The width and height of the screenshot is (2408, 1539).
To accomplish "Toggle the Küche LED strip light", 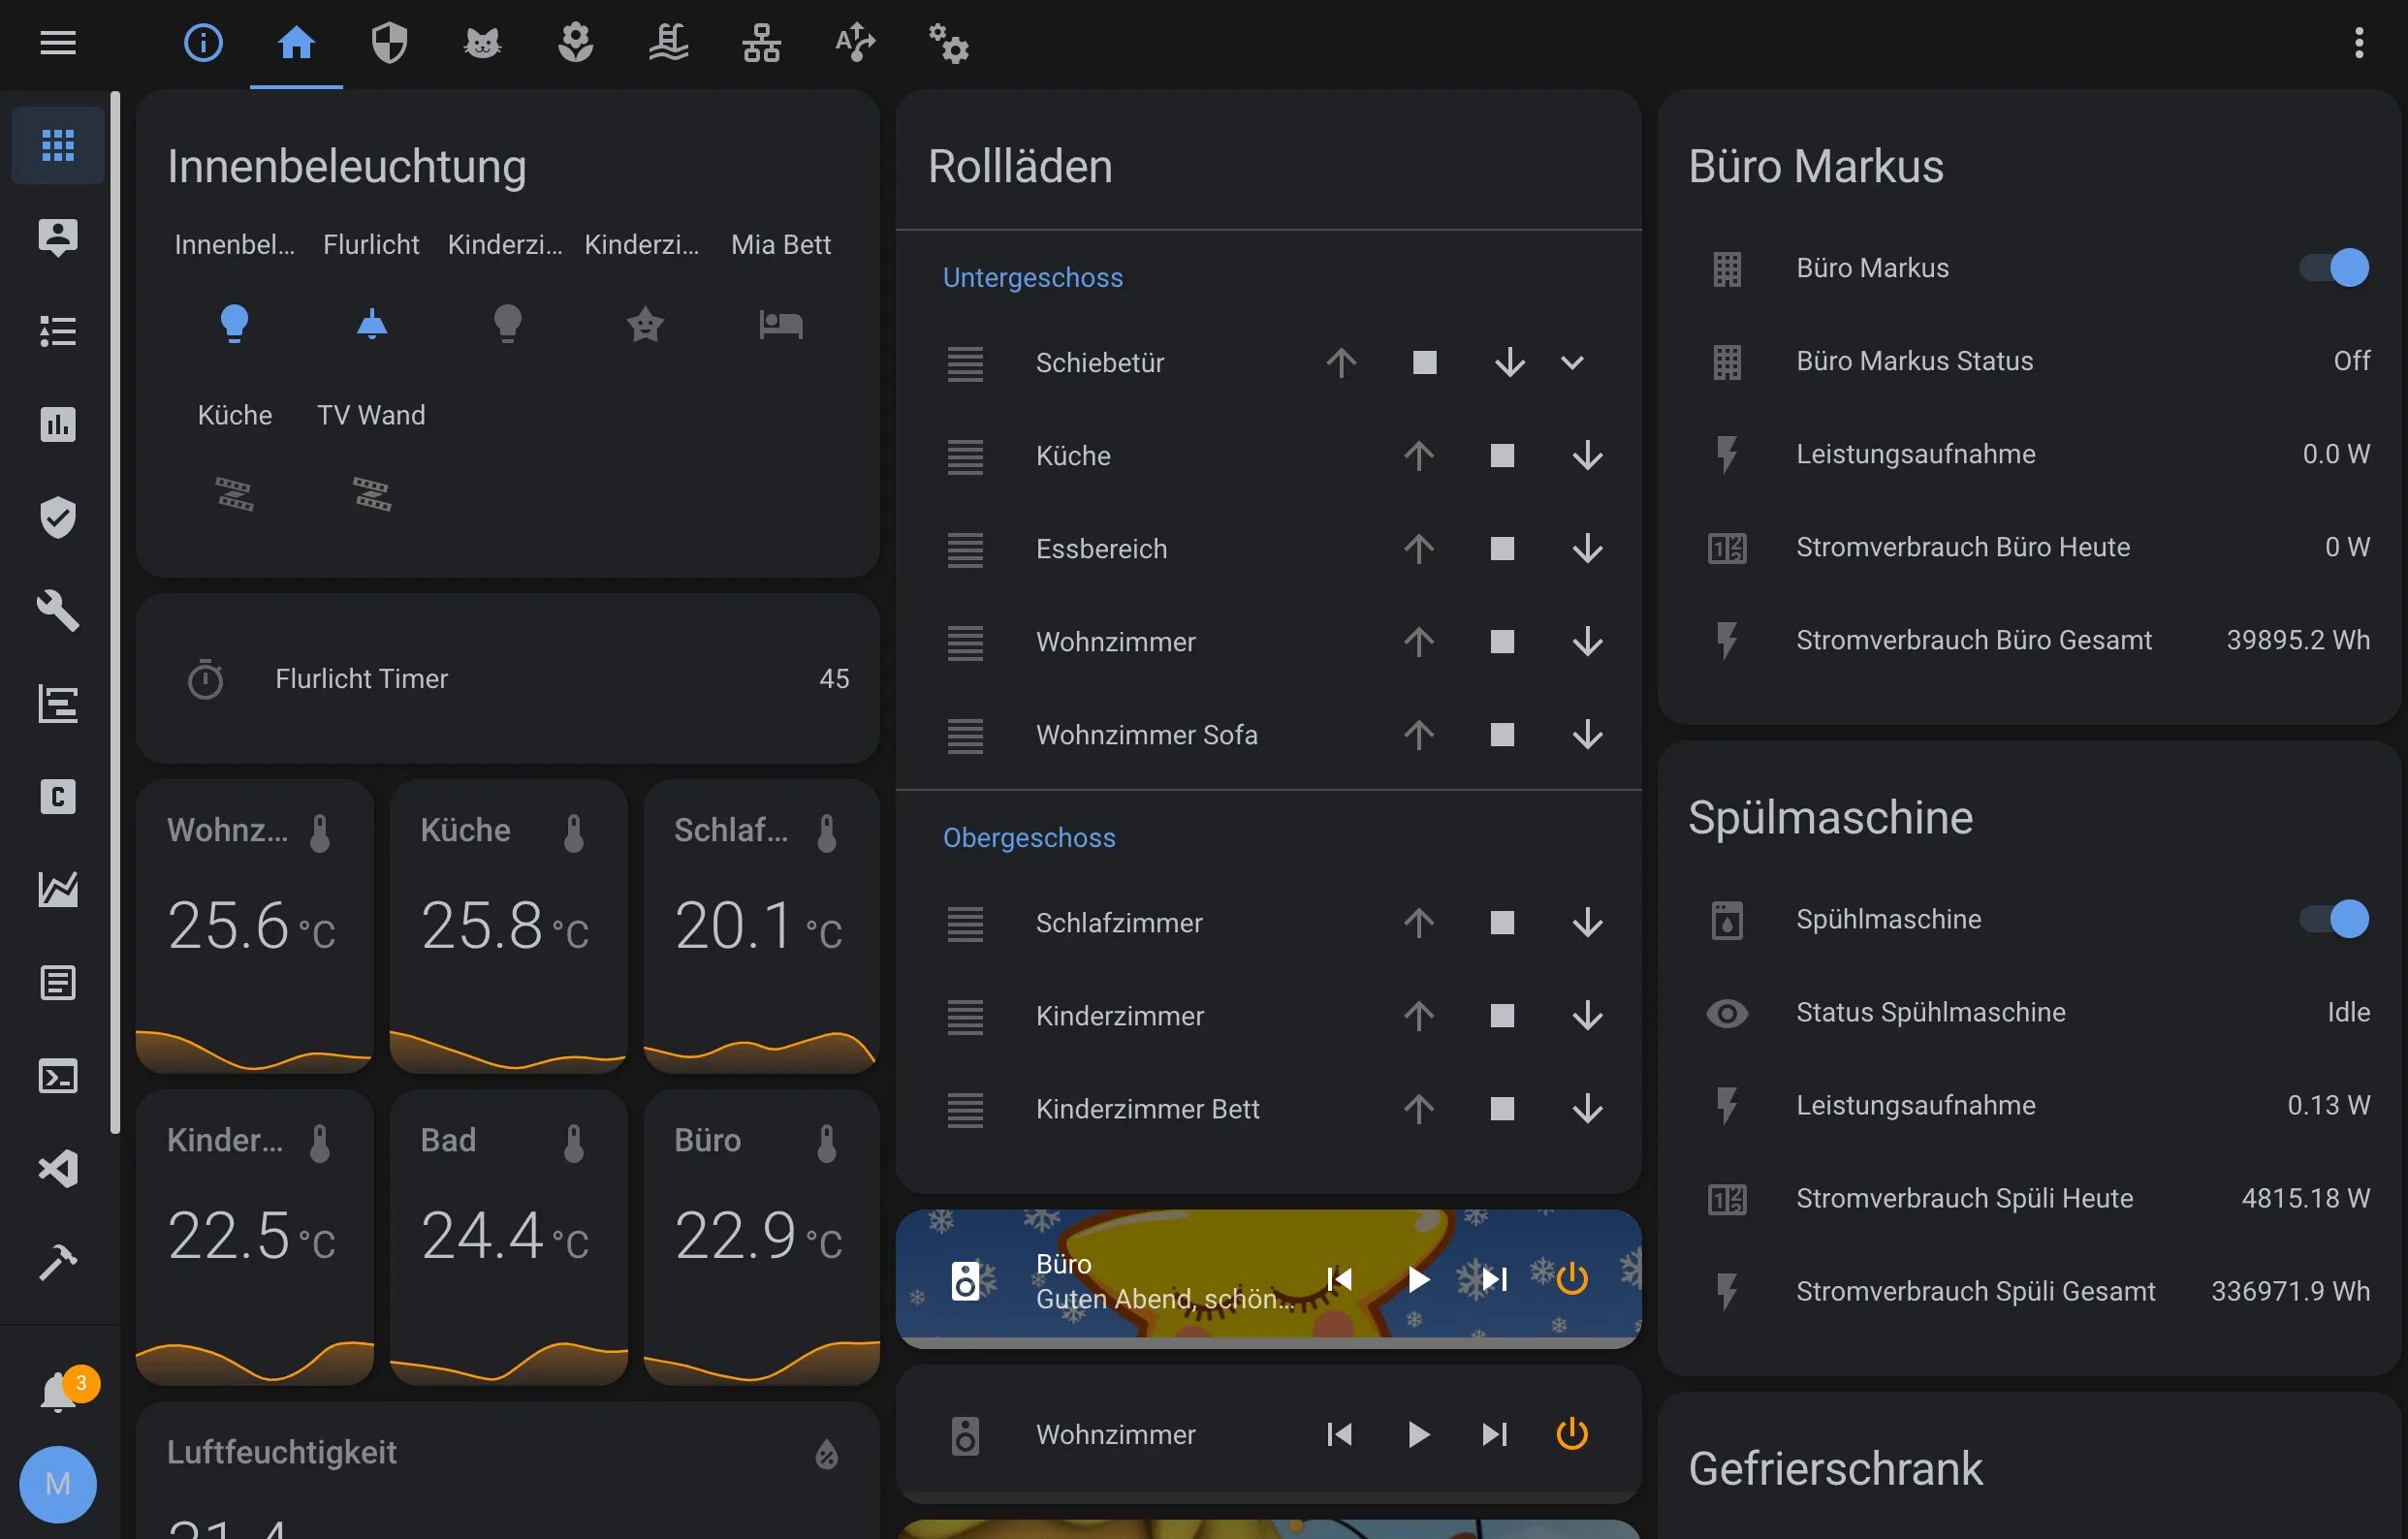I will [x=234, y=494].
